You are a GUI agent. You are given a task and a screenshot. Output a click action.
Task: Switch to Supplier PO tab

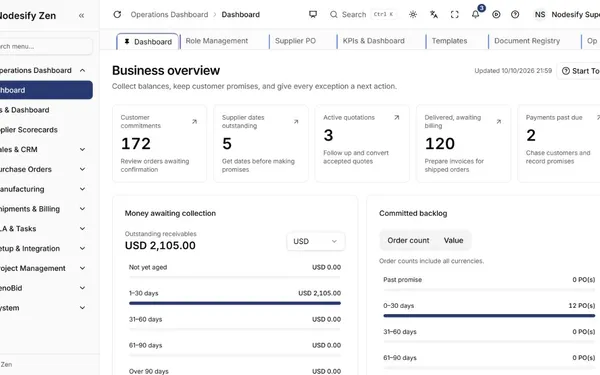pos(295,41)
